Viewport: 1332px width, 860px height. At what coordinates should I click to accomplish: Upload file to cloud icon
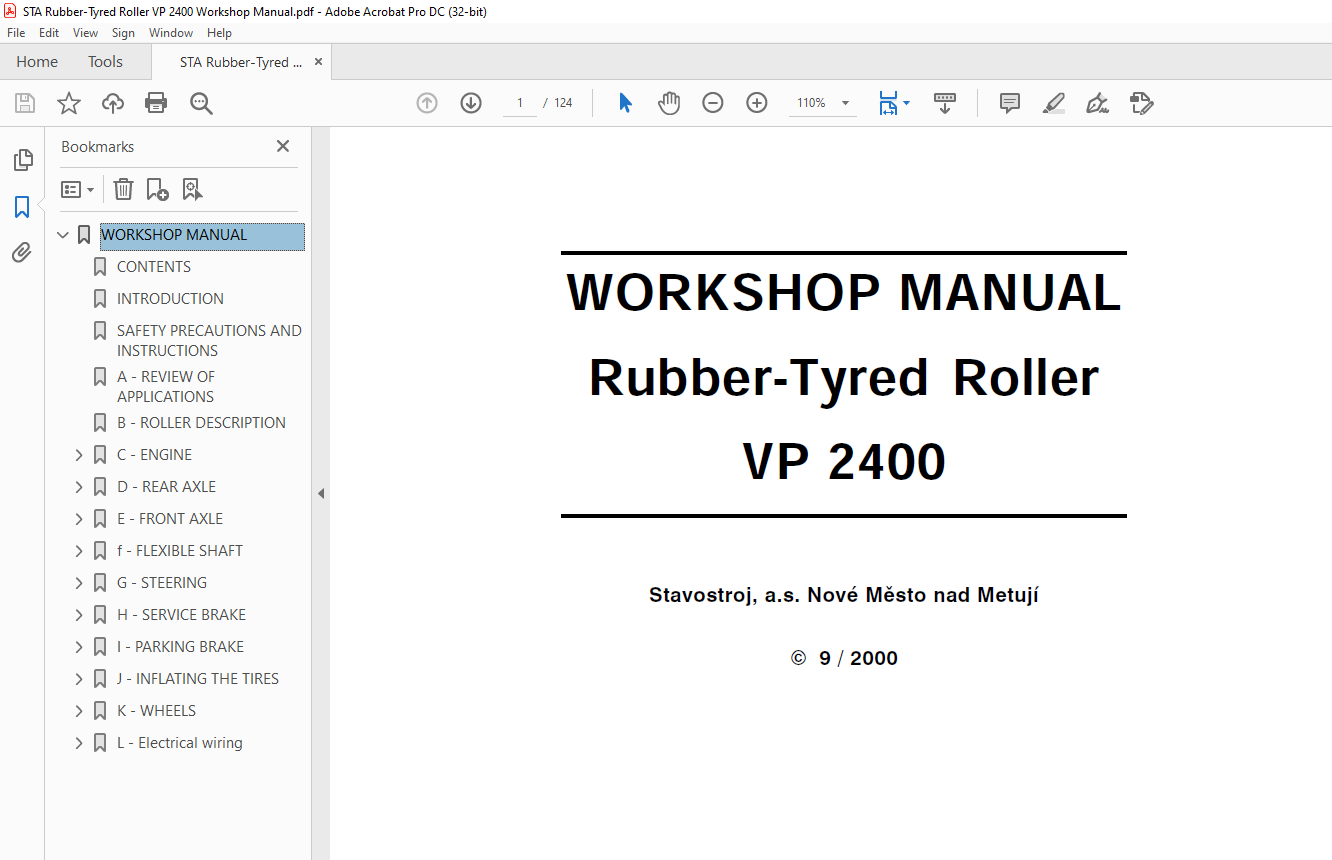tap(113, 103)
